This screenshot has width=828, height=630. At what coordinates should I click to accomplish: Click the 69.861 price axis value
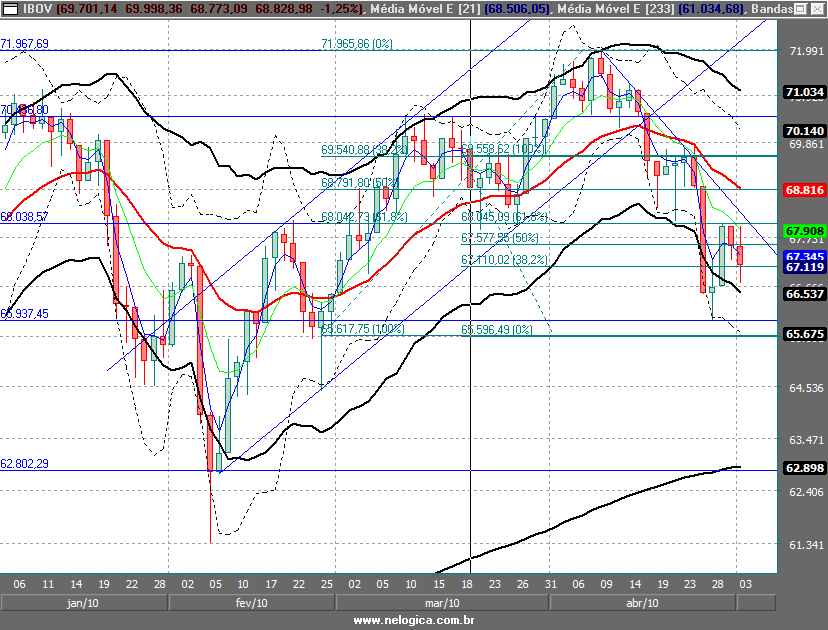806,144
